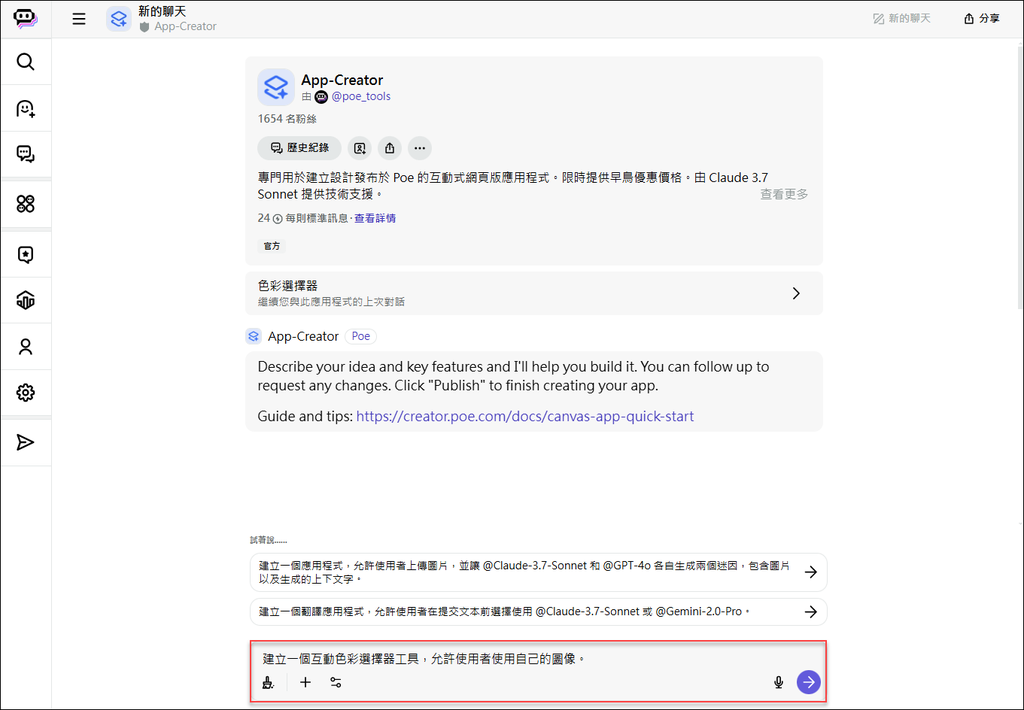Click the share icon in bot card
1024x710 pixels.
[390, 148]
